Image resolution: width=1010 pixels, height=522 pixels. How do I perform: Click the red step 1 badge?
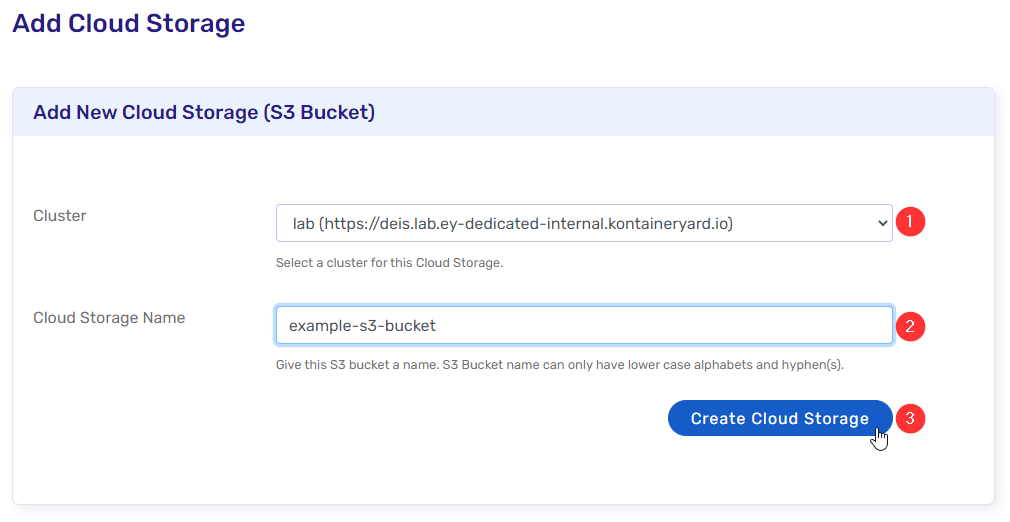[x=910, y=222]
